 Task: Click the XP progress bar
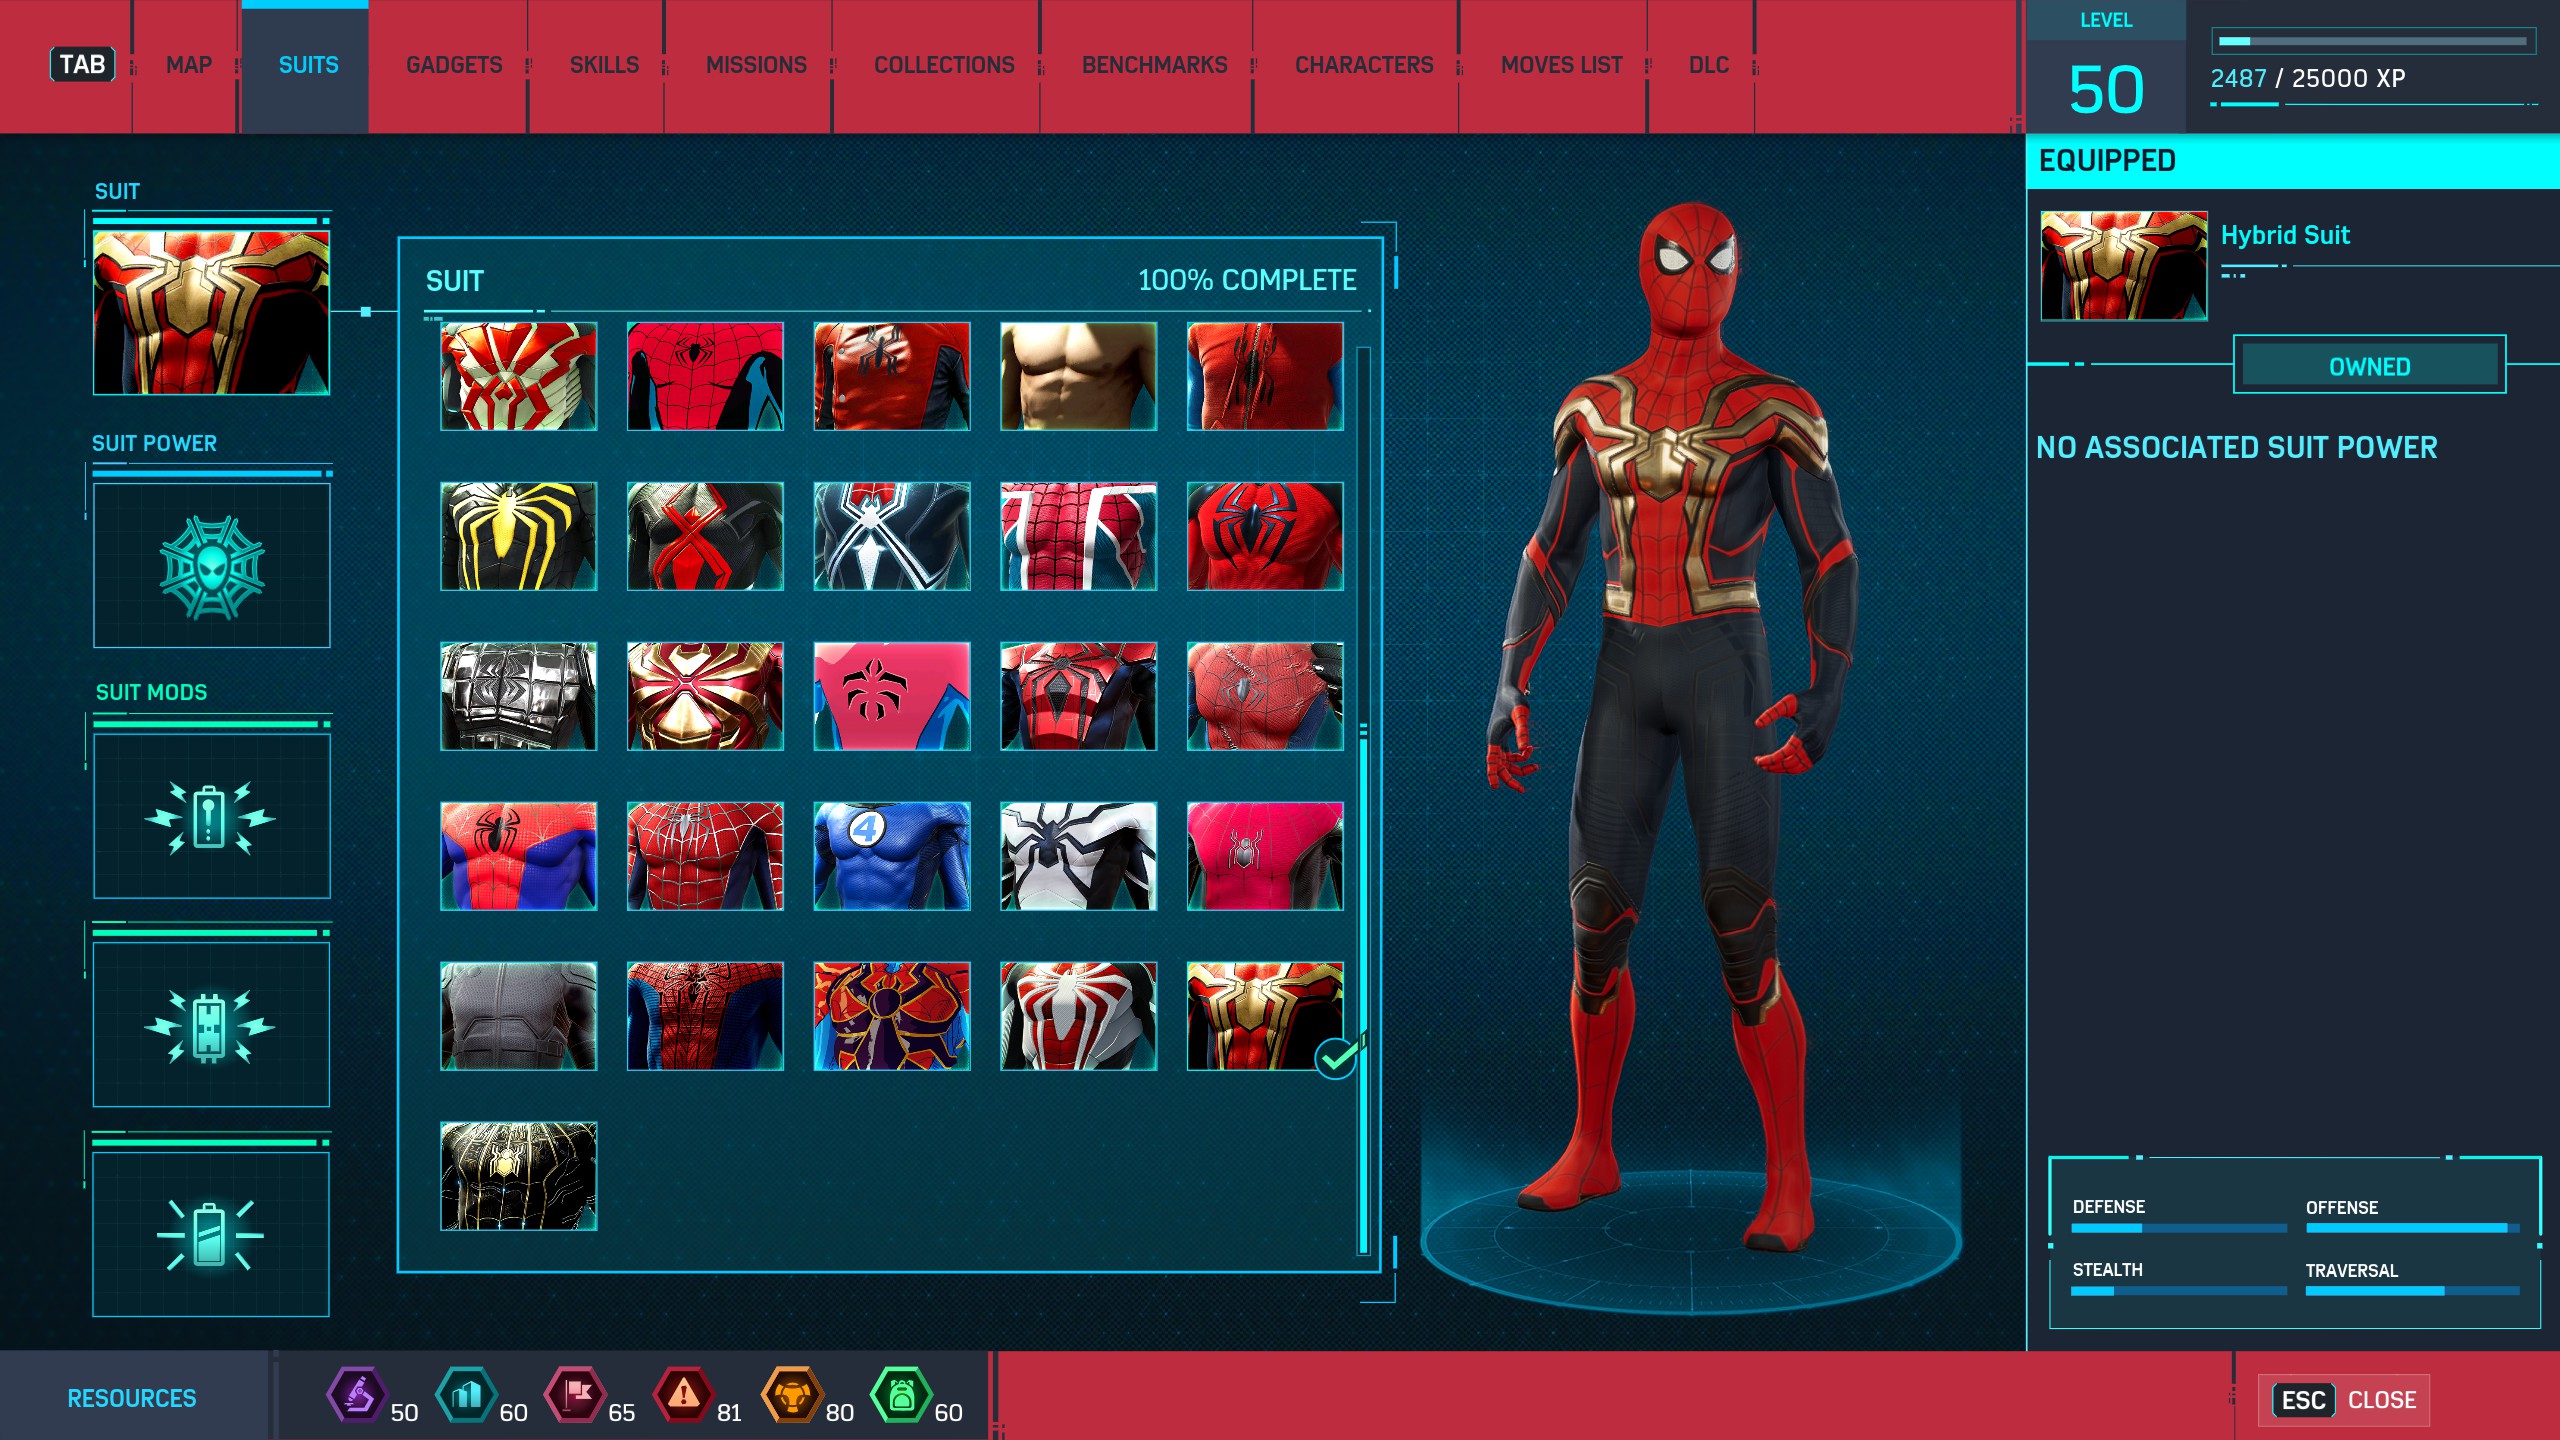[x=2373, y=41]
